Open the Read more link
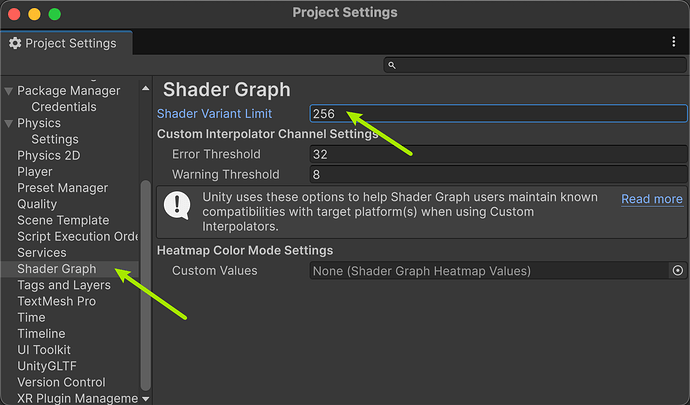The image size is (690, 405). point(651,199)
